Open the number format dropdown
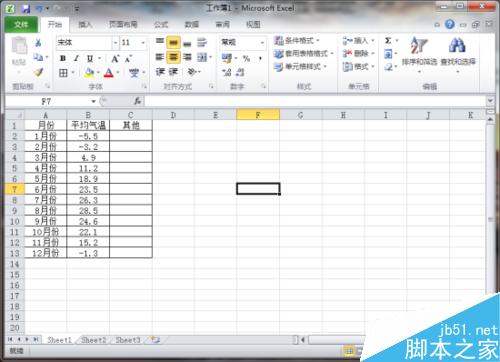 tap(262, 43)
